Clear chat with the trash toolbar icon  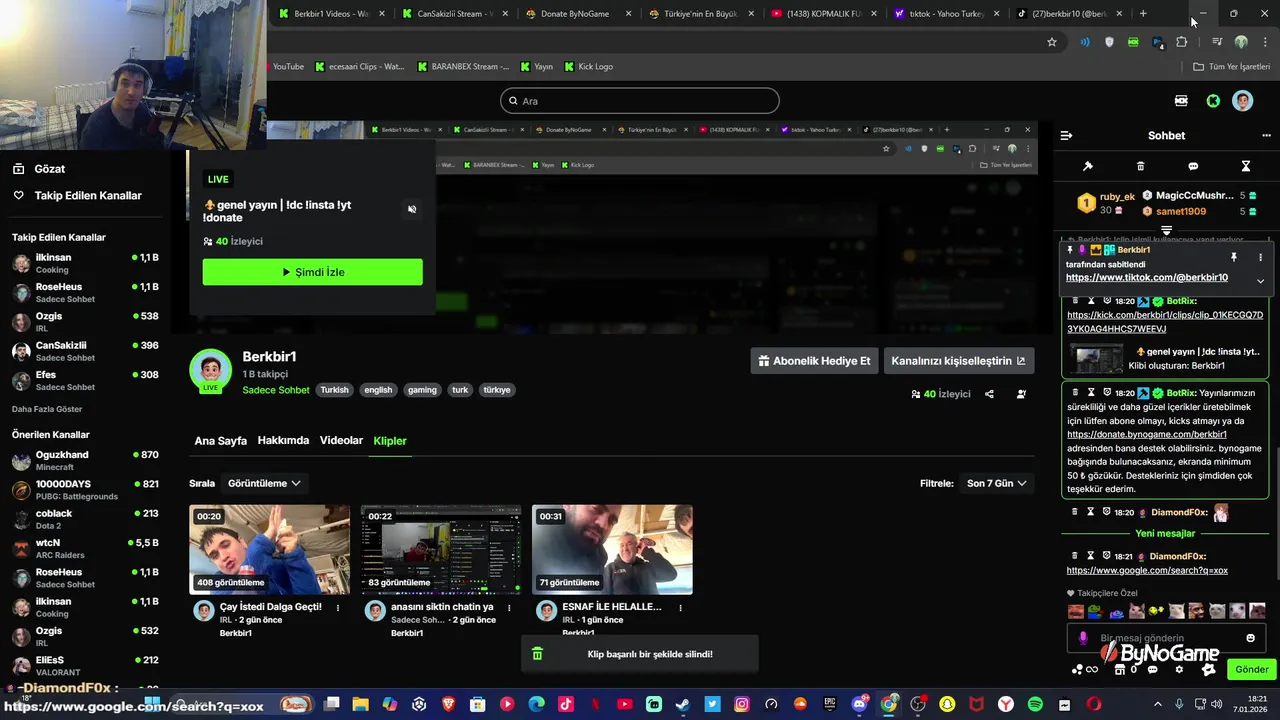point(1140,166)
